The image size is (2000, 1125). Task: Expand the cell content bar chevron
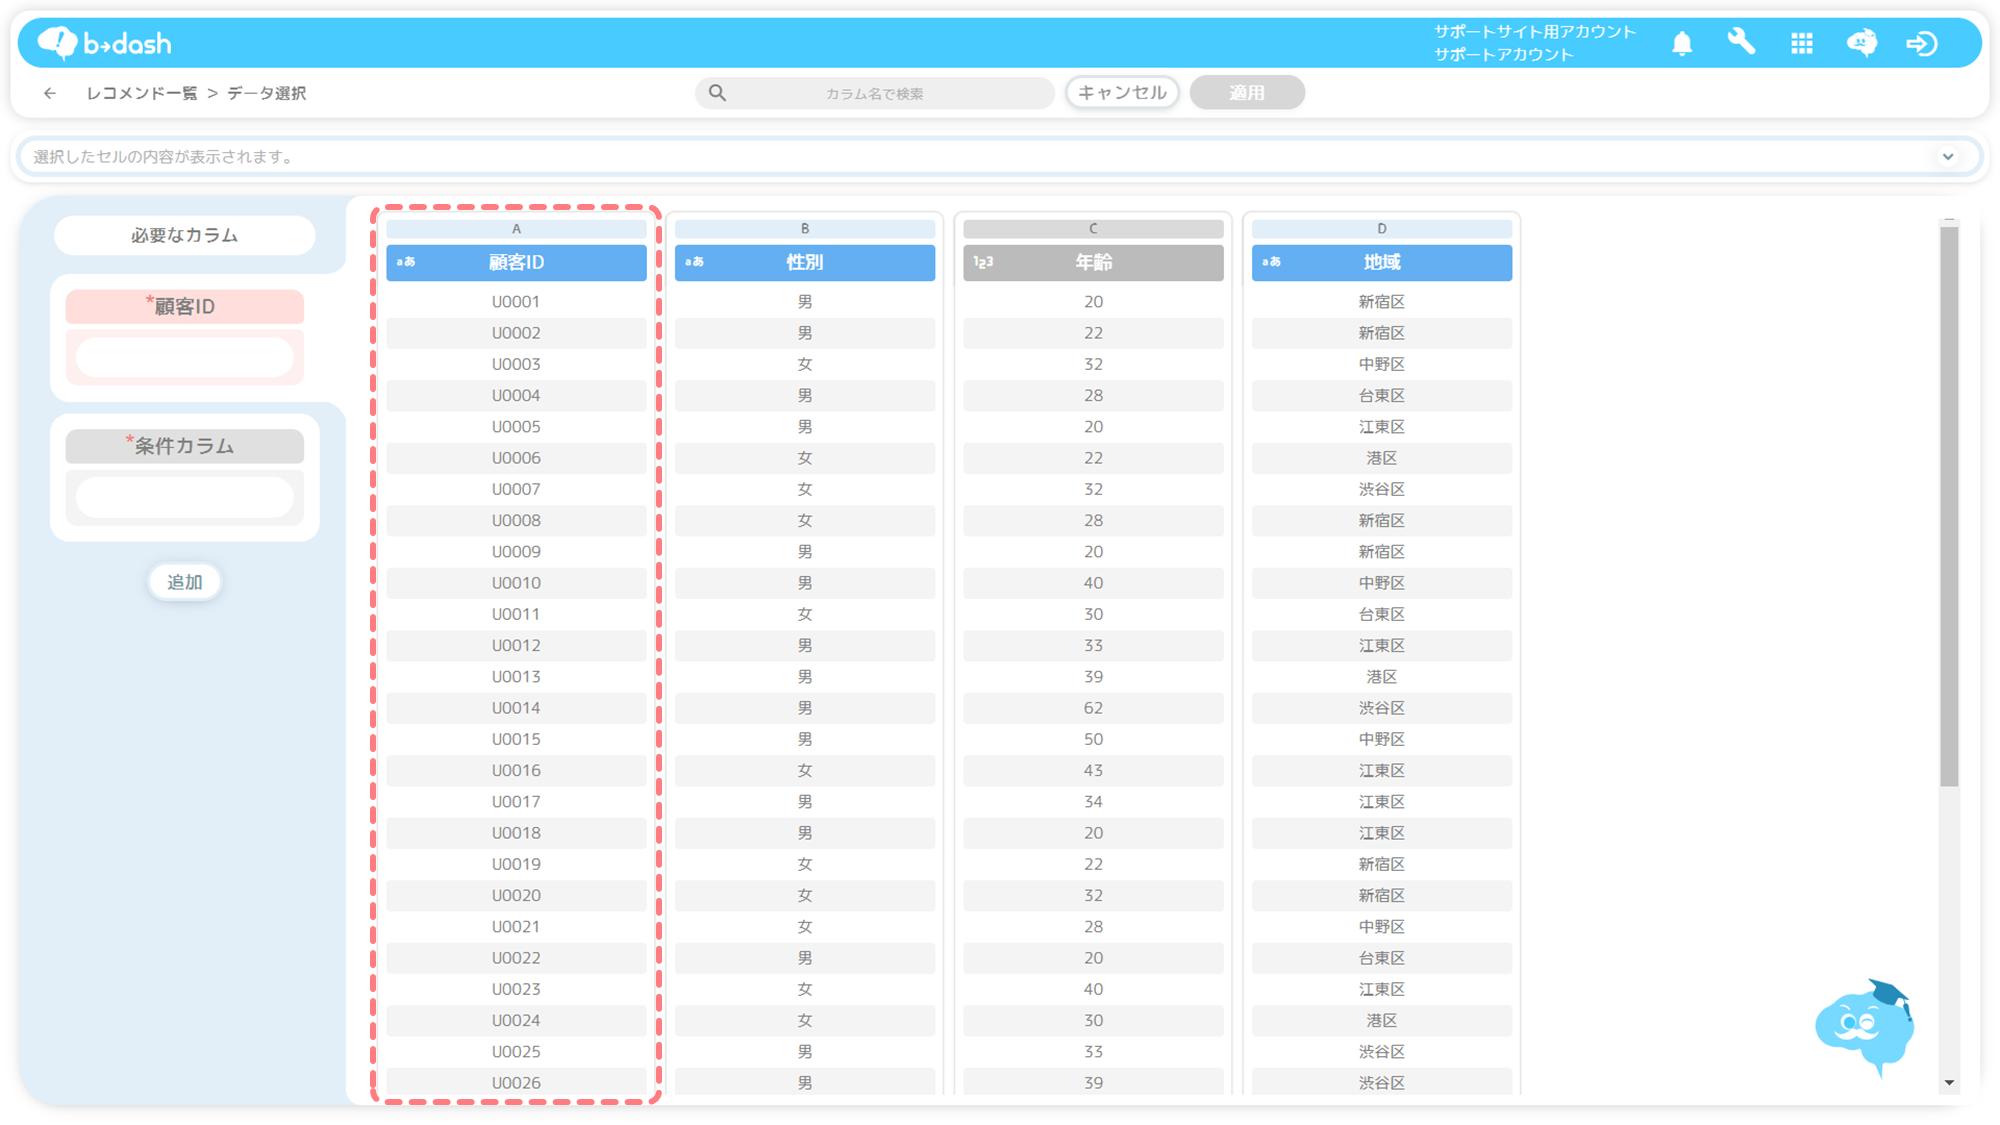coord(1948,156)
